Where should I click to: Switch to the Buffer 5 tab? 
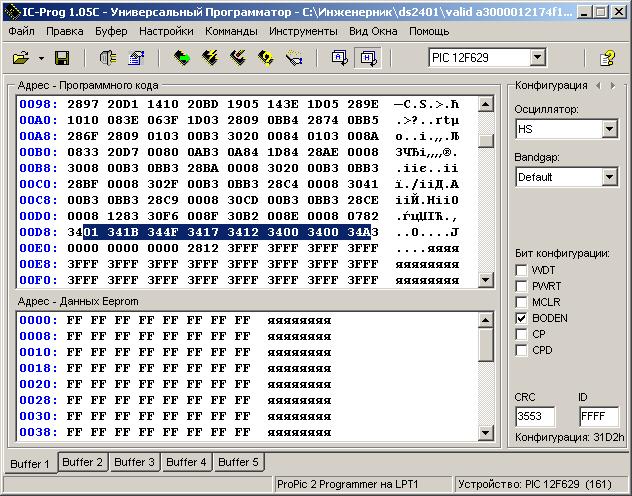pos(238,462)
